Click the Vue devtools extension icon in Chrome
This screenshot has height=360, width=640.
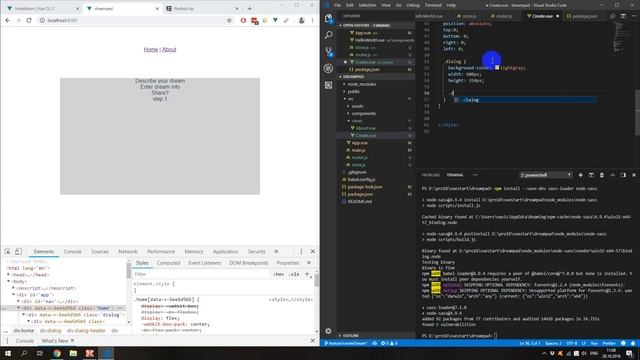[x=276, y=20]
